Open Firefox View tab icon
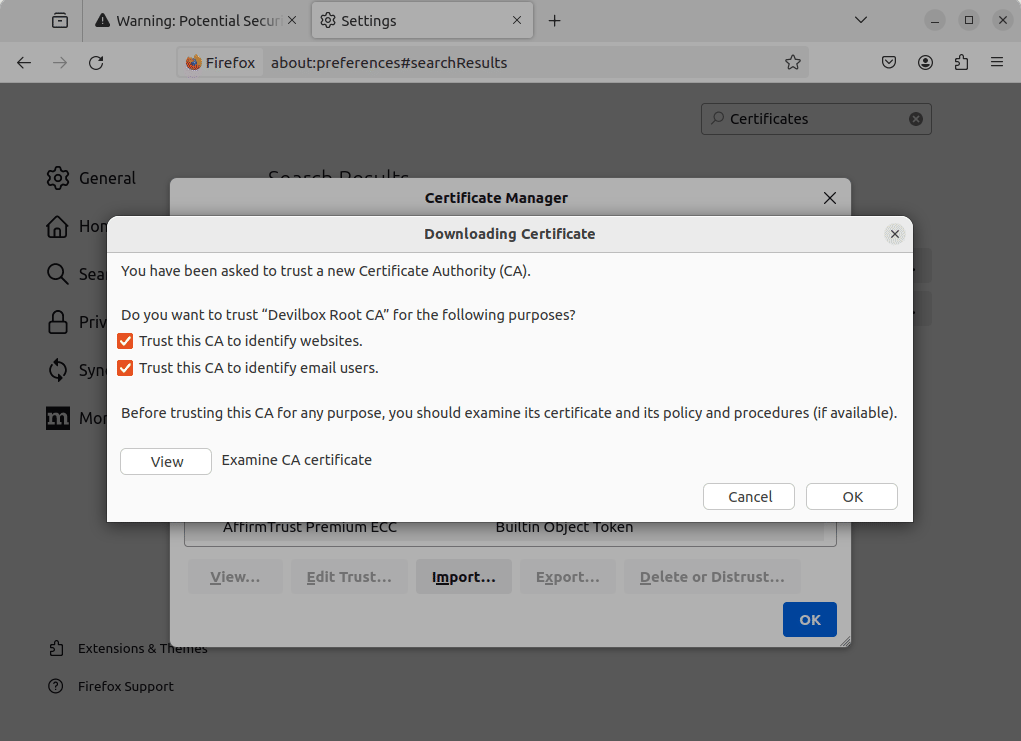Image resolution: width=1021 pixels, height=741 pixels. pyautogui.click(x=61, y=21)
